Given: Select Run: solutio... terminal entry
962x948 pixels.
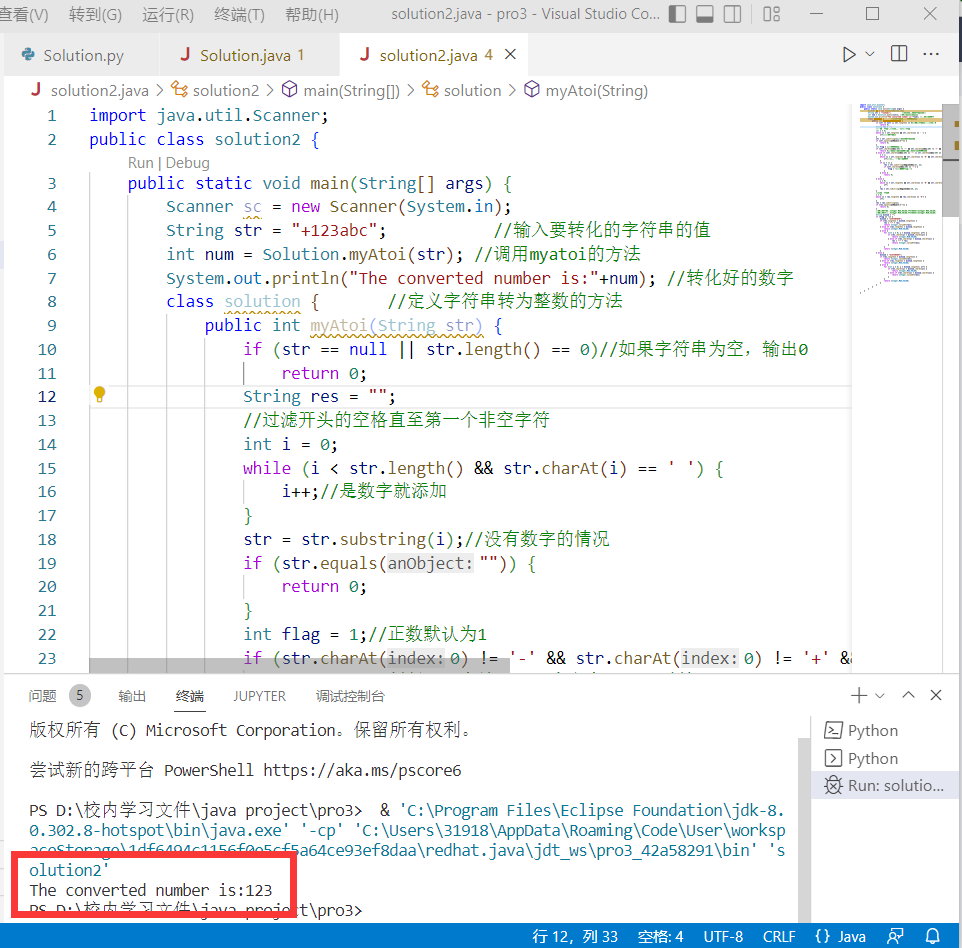Looking at the screenshot, I should (885, 785).
